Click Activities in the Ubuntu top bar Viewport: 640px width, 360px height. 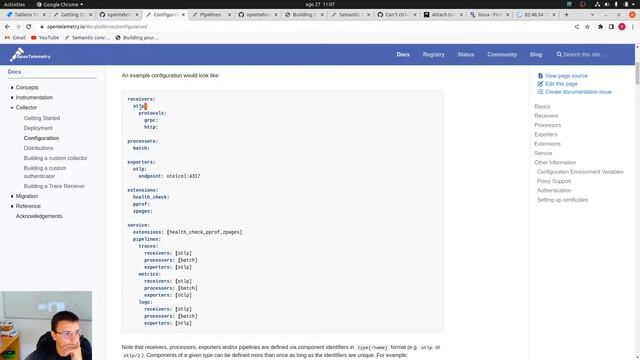point(14,4)
